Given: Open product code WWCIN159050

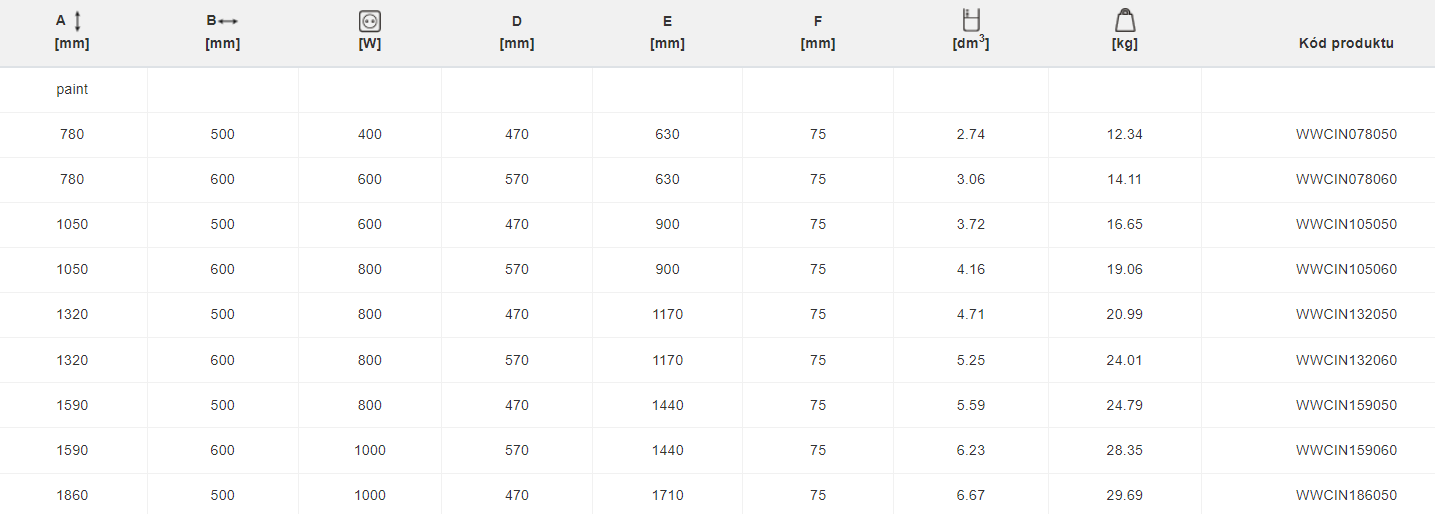Looking at the screenshot, I should click(x=1346, y=405).
